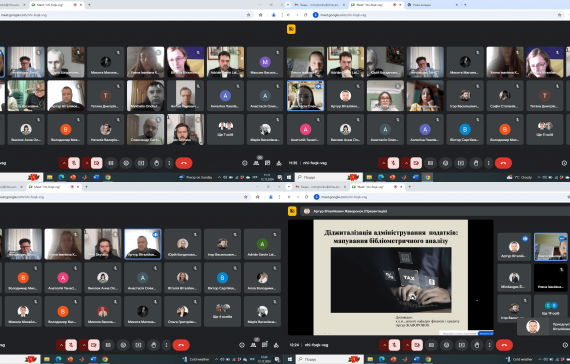Expand video settings arrow in the bottom-left meeting window
The height and width of the screenshot is (364, 570).
84,345
